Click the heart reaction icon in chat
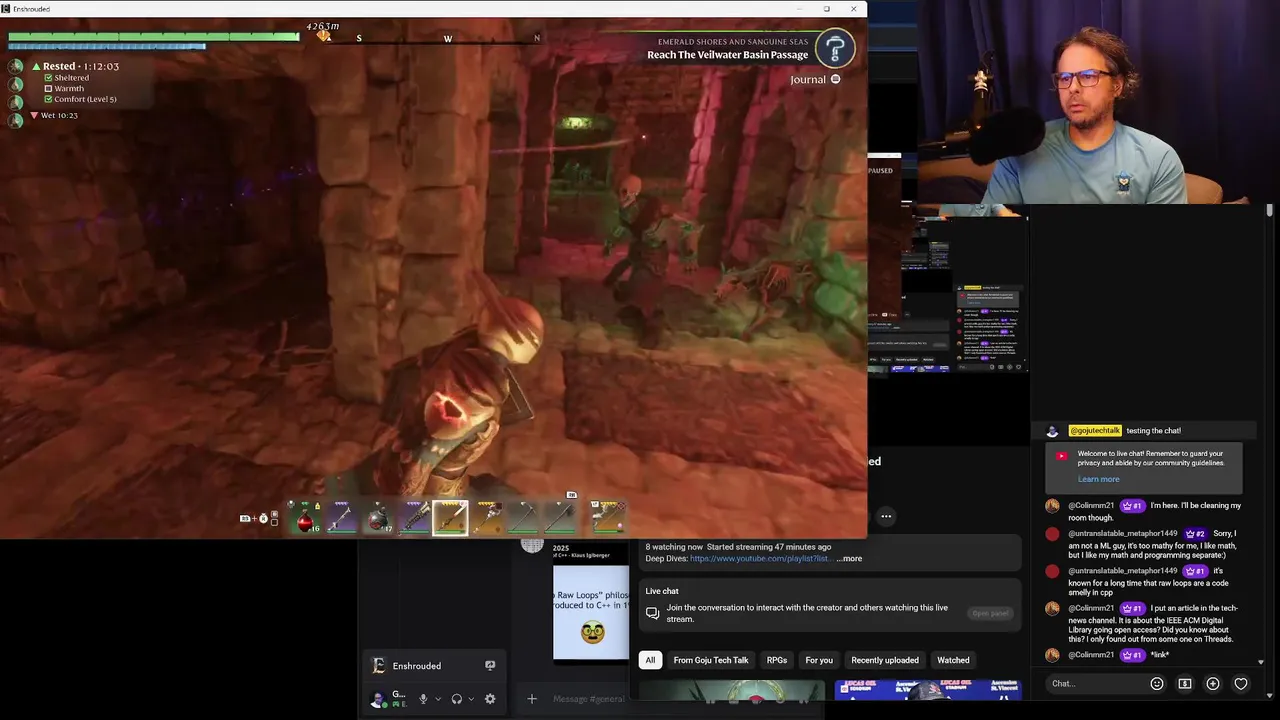 point(1241,684)
